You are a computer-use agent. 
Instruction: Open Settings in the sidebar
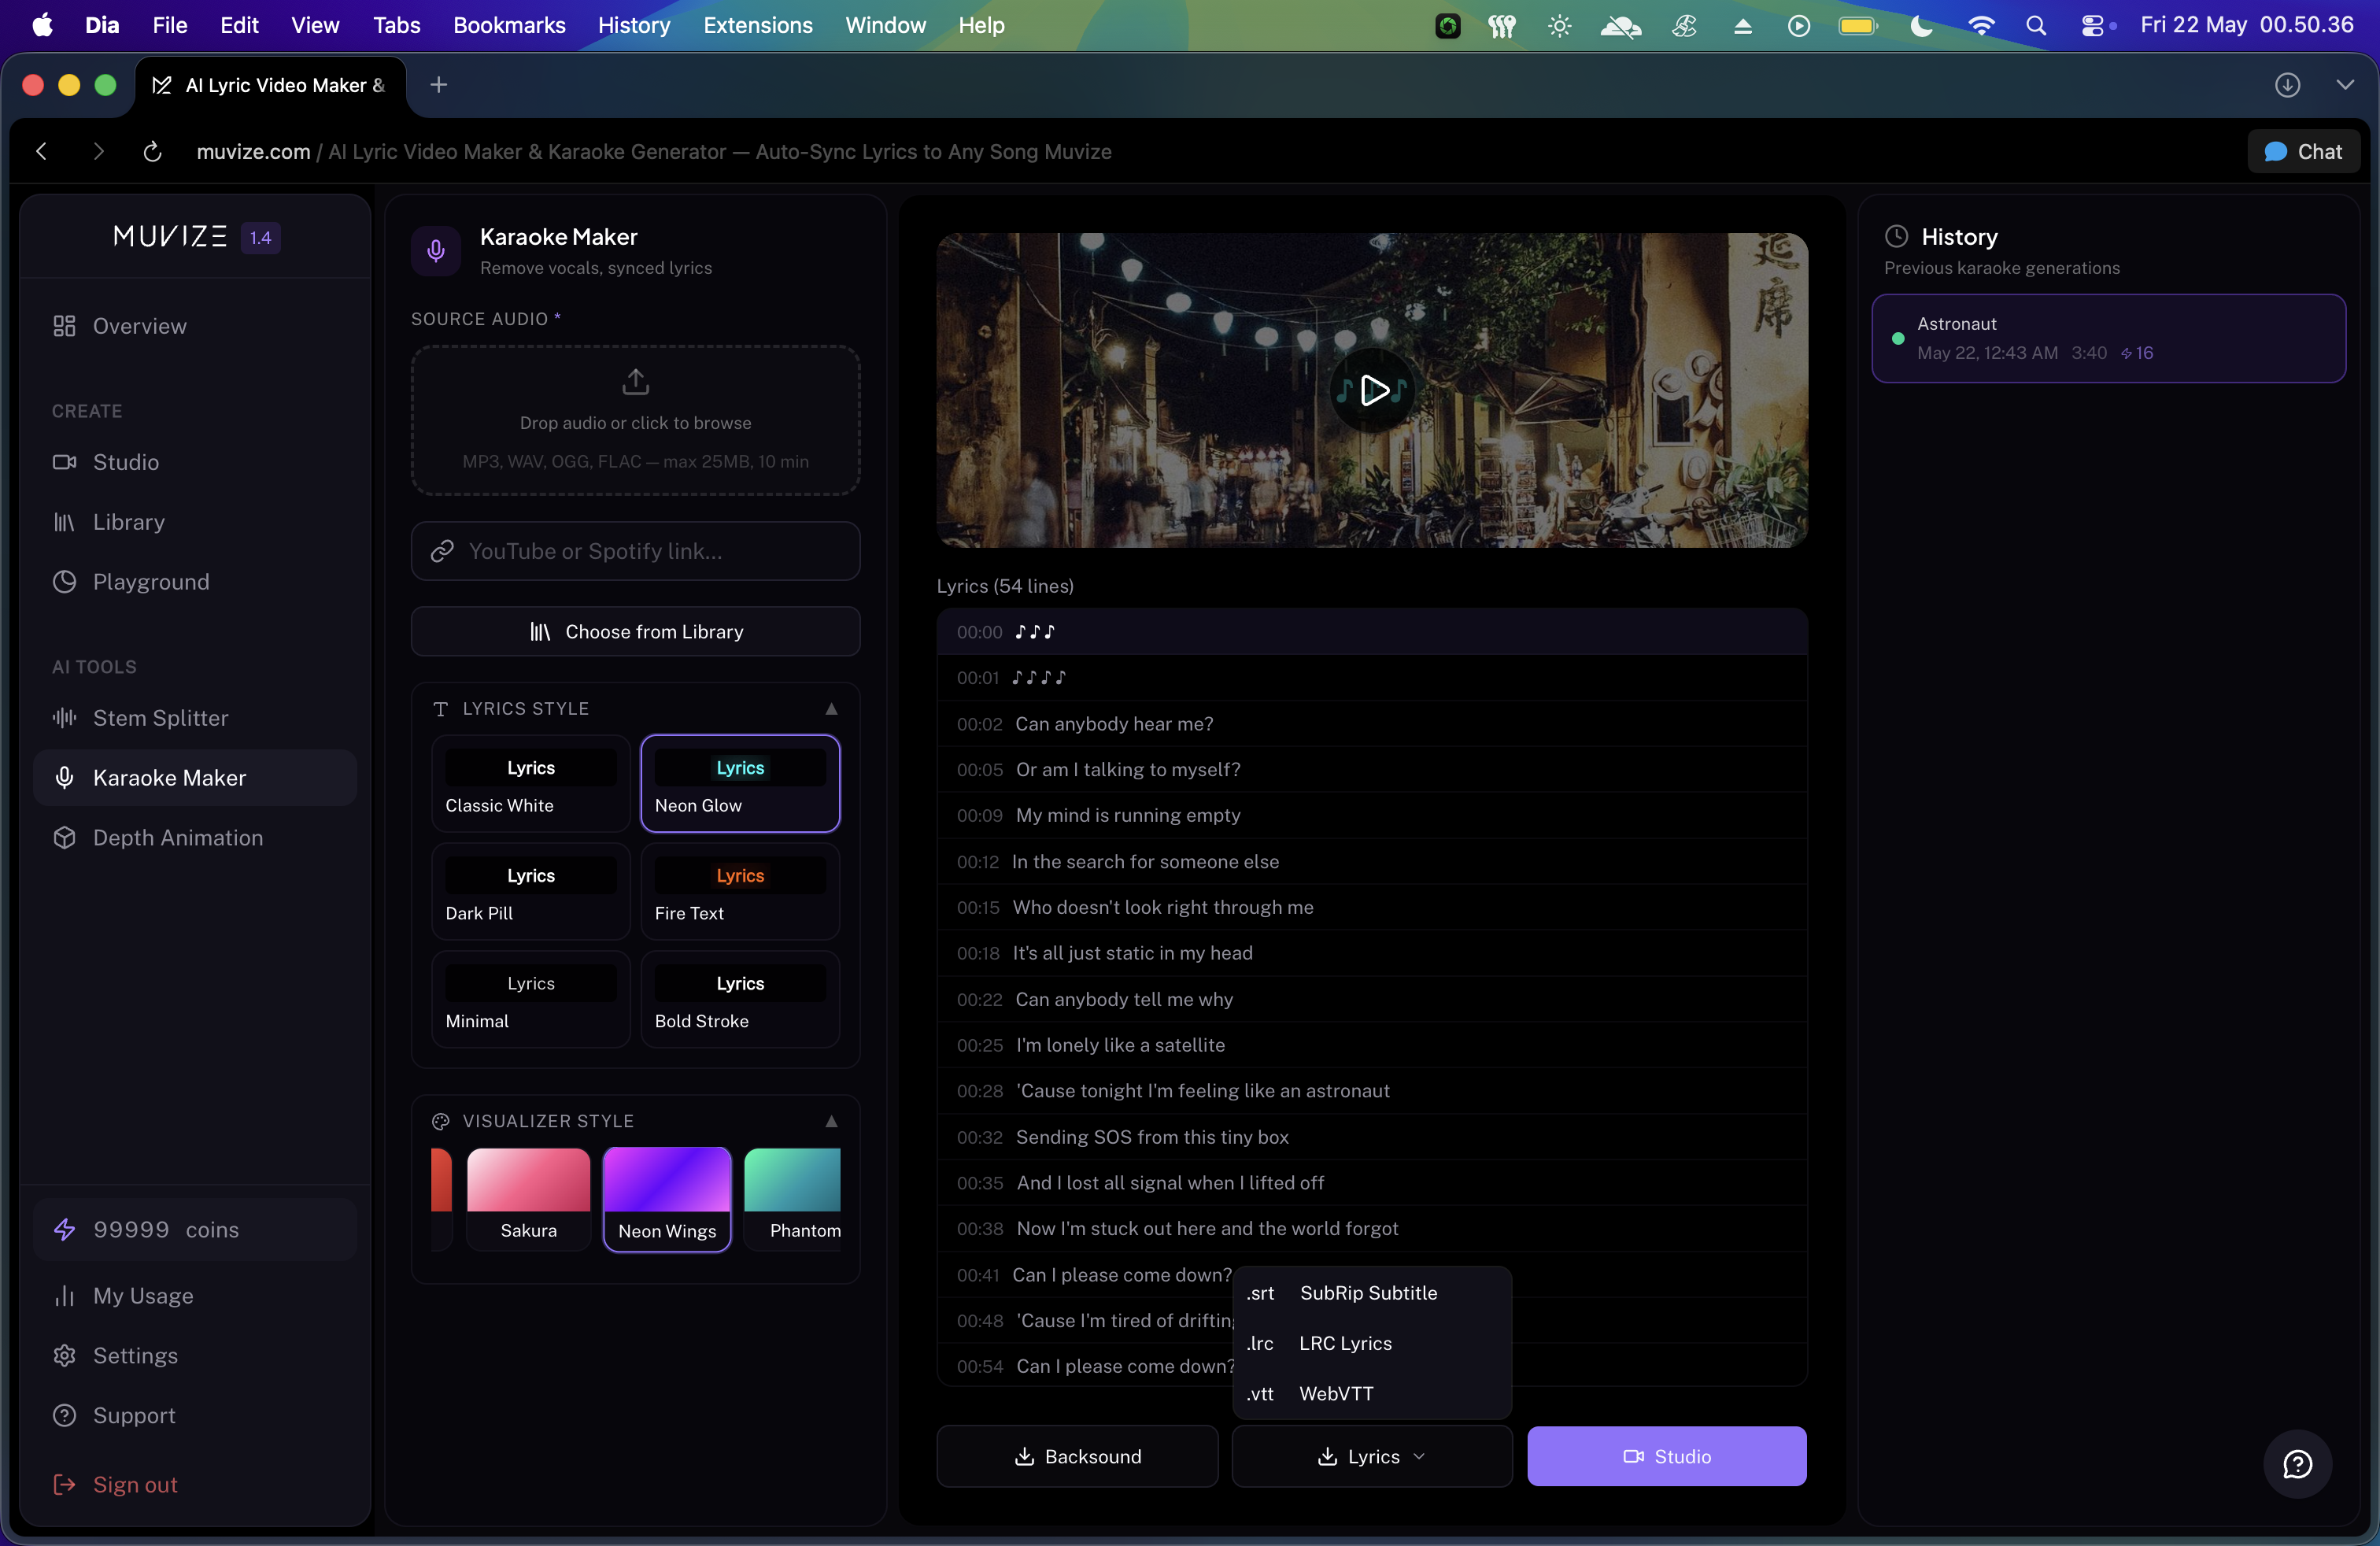(x=195, y=1356)
